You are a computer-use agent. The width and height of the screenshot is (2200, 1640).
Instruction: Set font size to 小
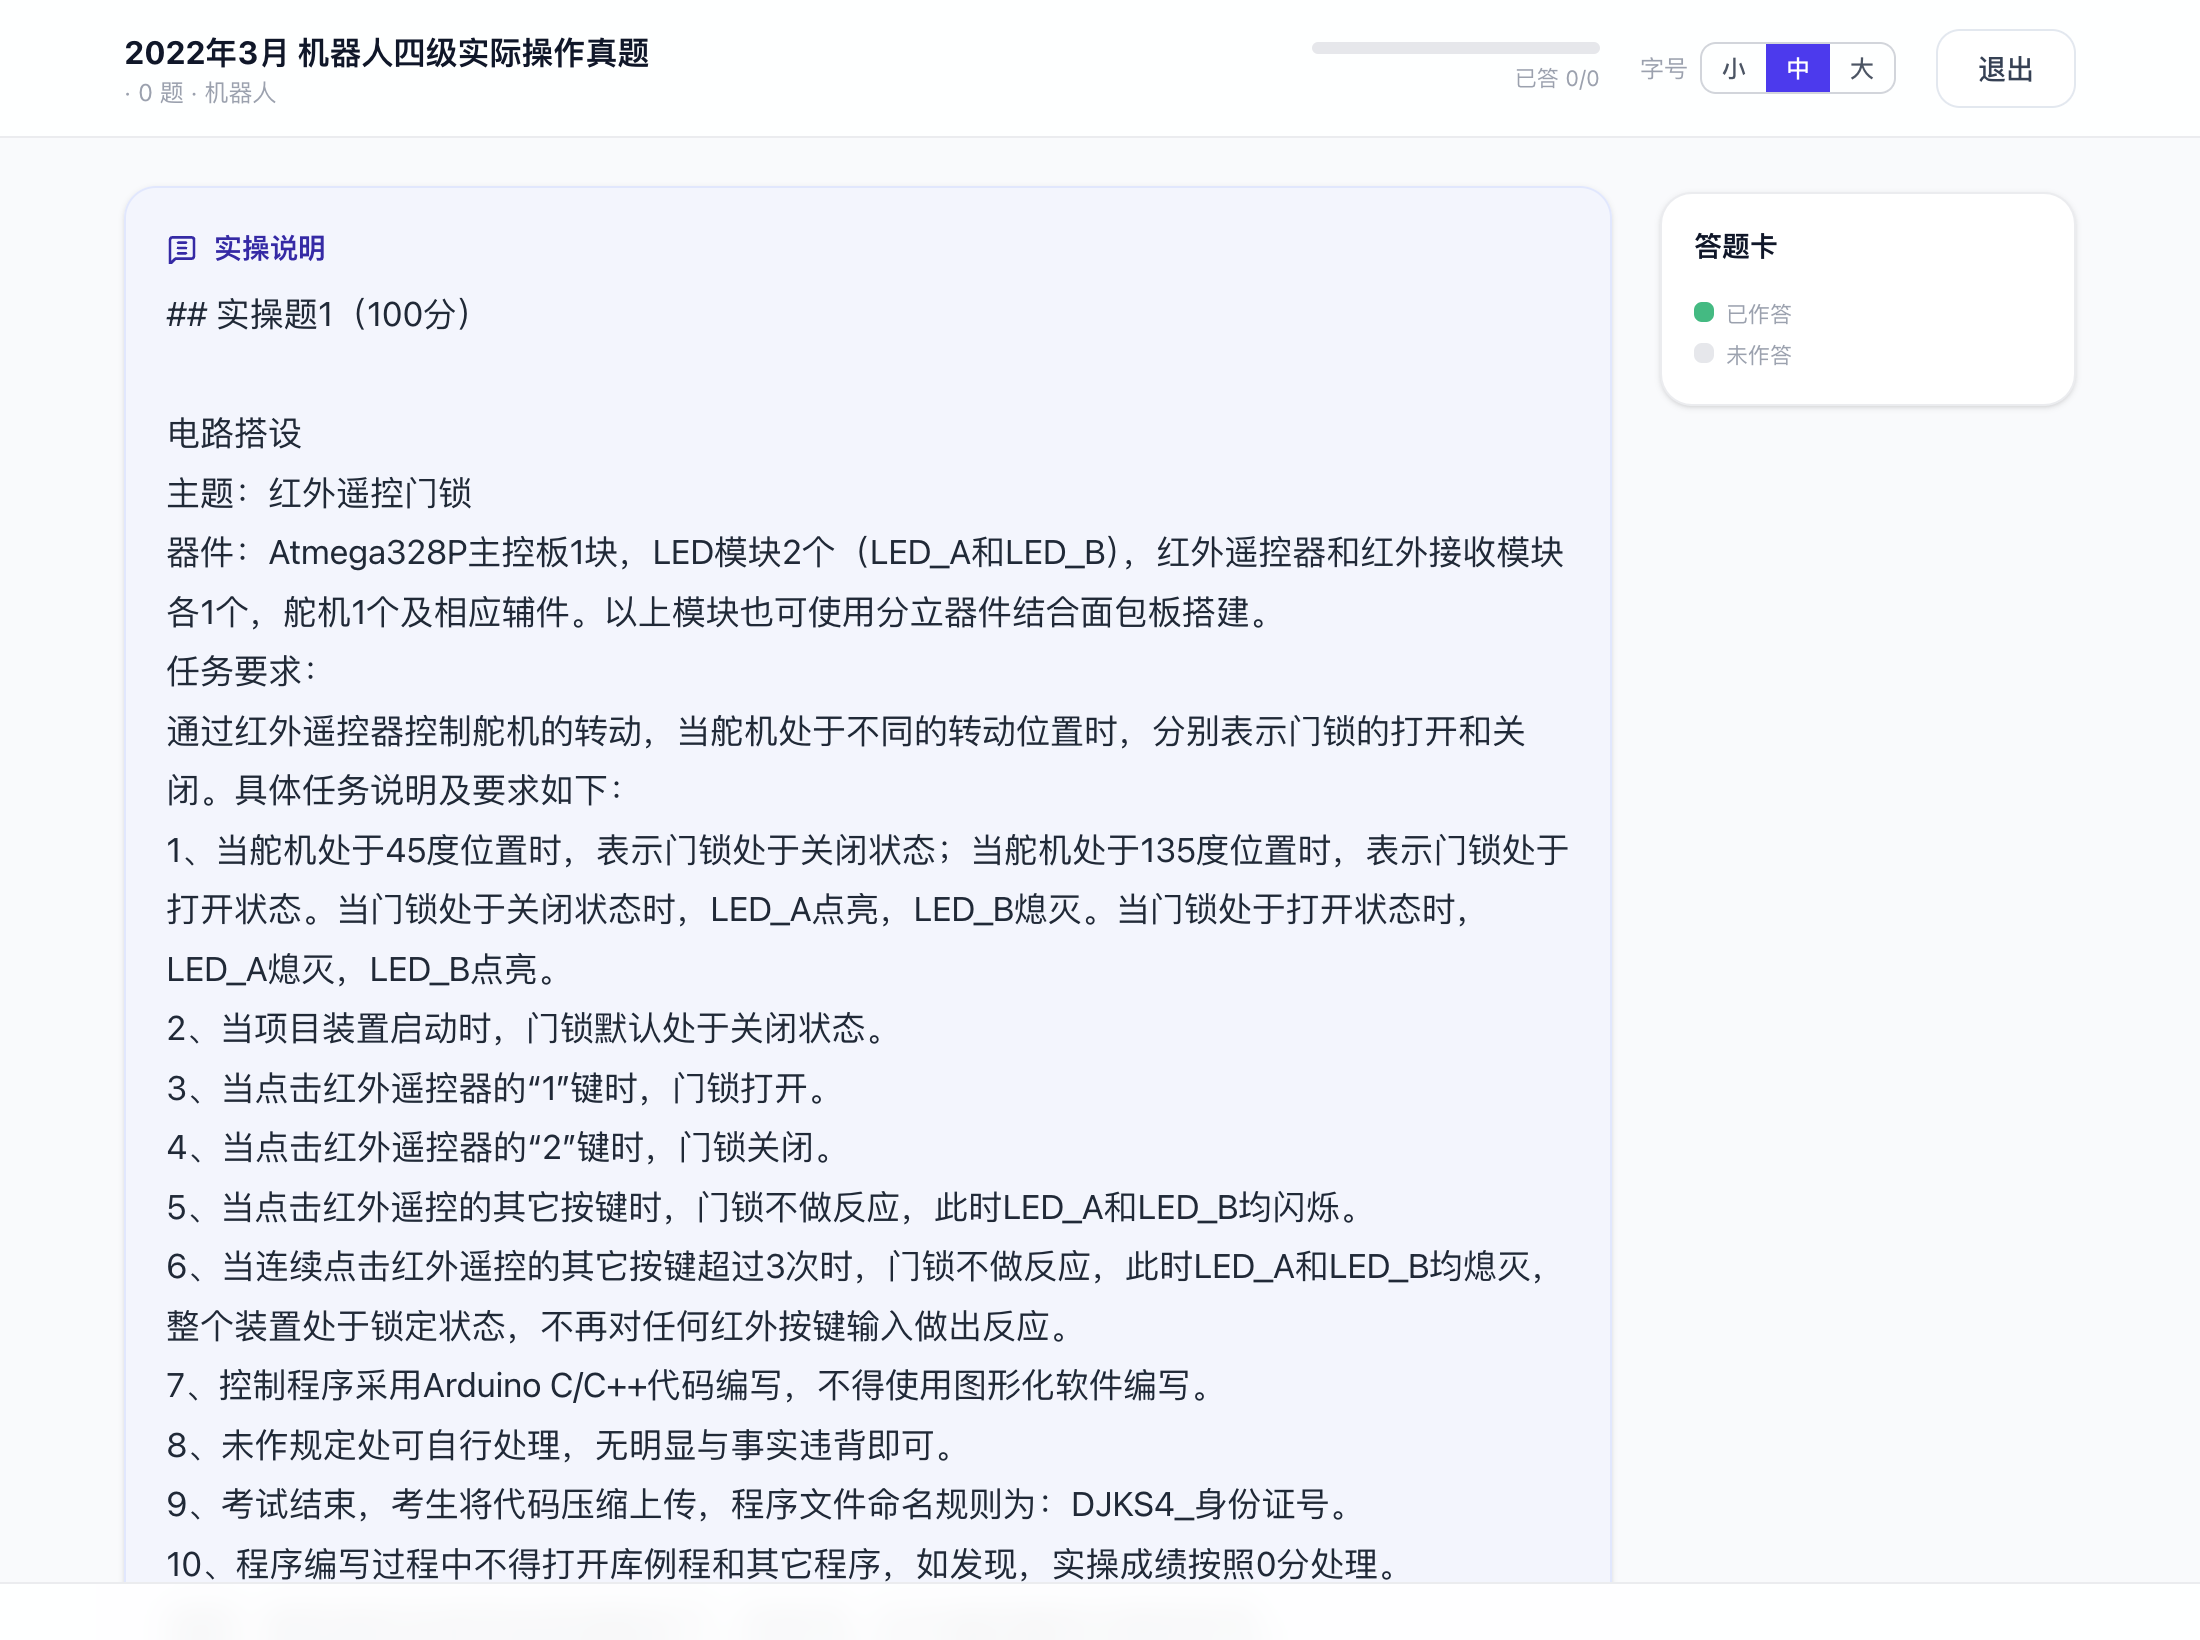[x=1734, y=69]
